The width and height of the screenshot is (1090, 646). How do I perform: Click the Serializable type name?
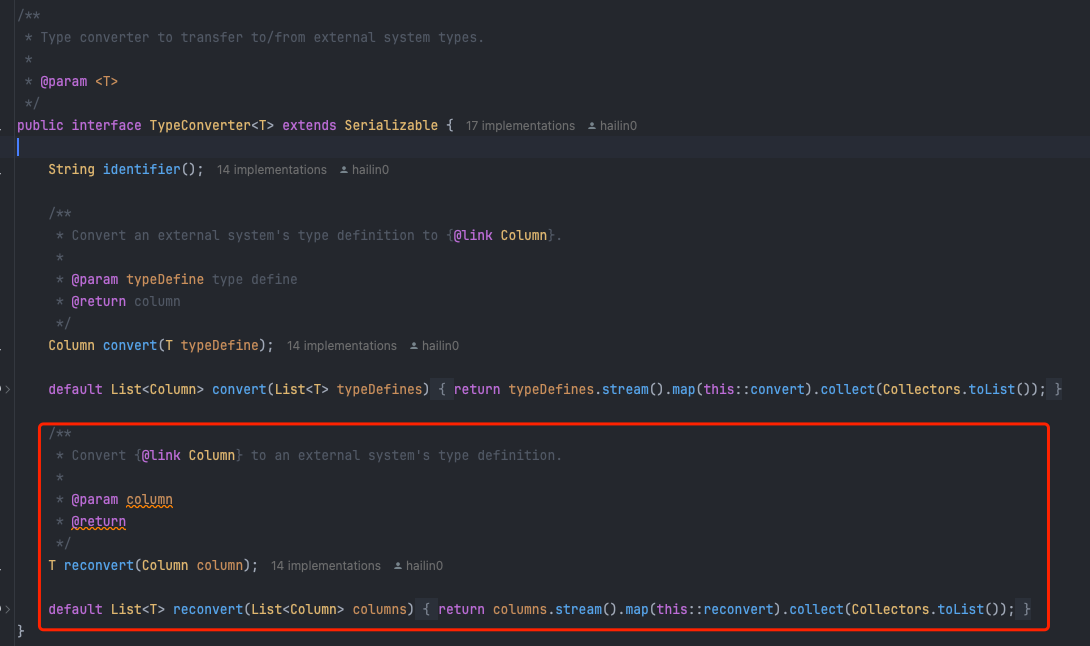pyautogui.click(x=391, y=125)
